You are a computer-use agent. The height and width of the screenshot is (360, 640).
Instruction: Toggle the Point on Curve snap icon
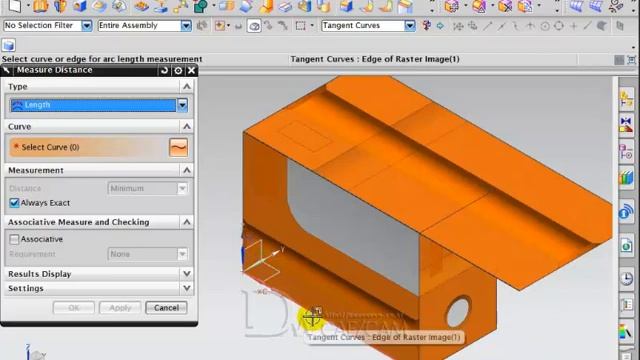point(587,26)
